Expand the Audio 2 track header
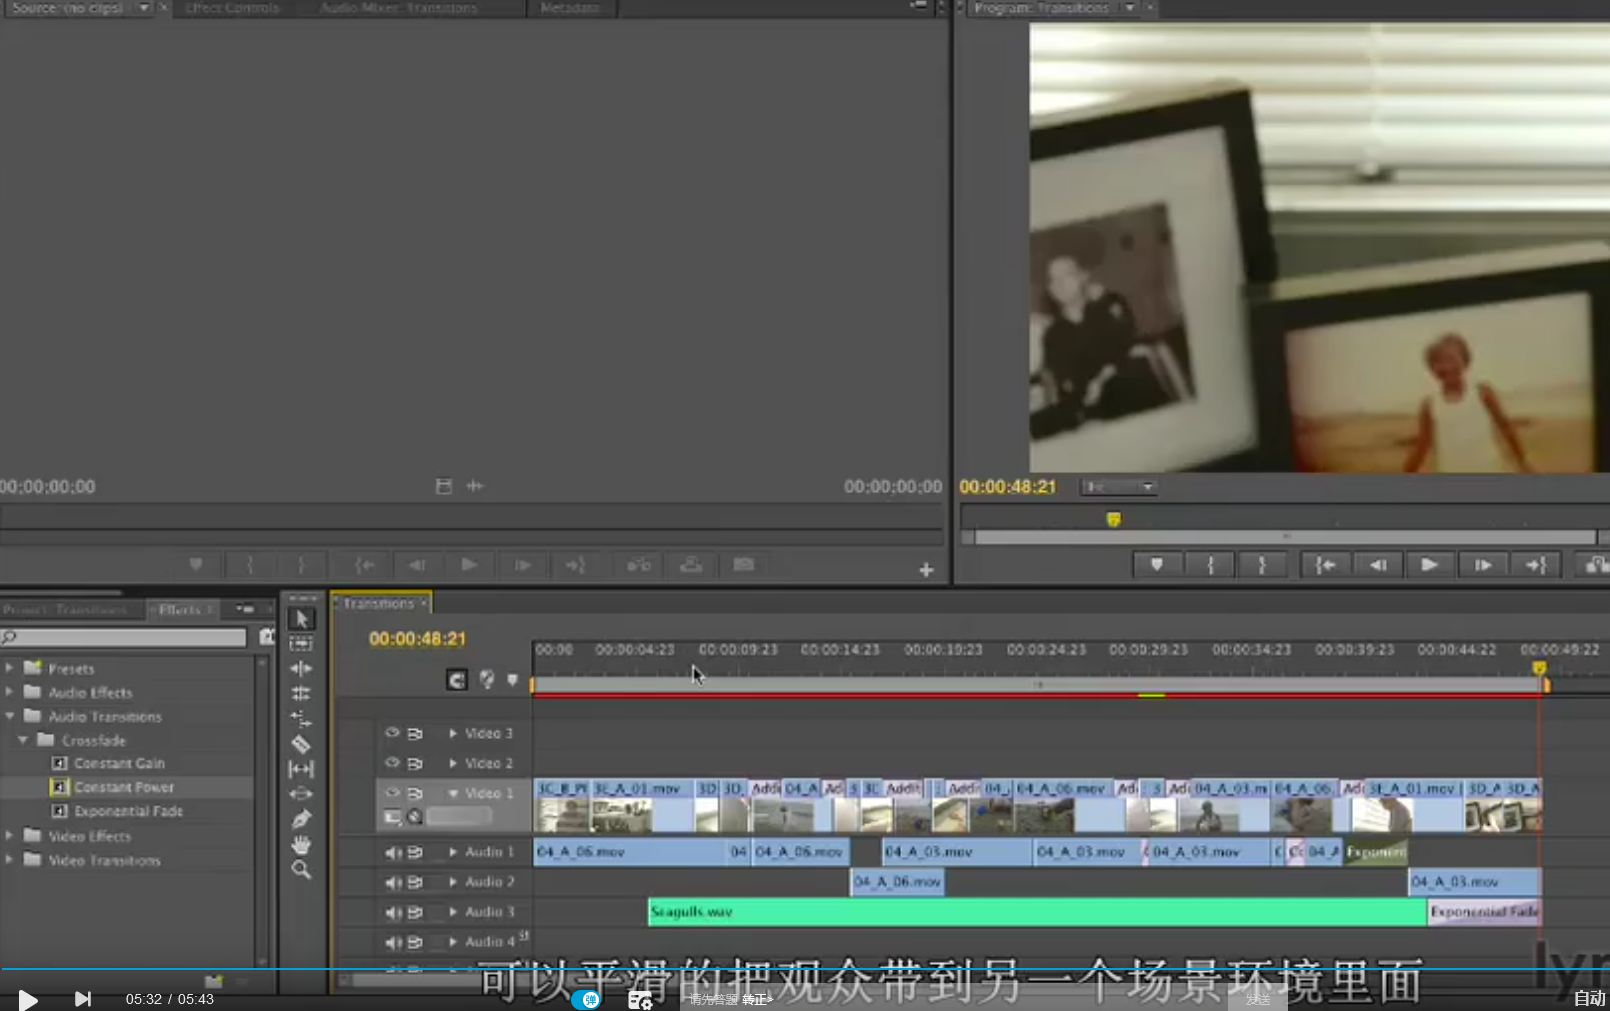1610x1011 pixels. click(x=453, y=882)
